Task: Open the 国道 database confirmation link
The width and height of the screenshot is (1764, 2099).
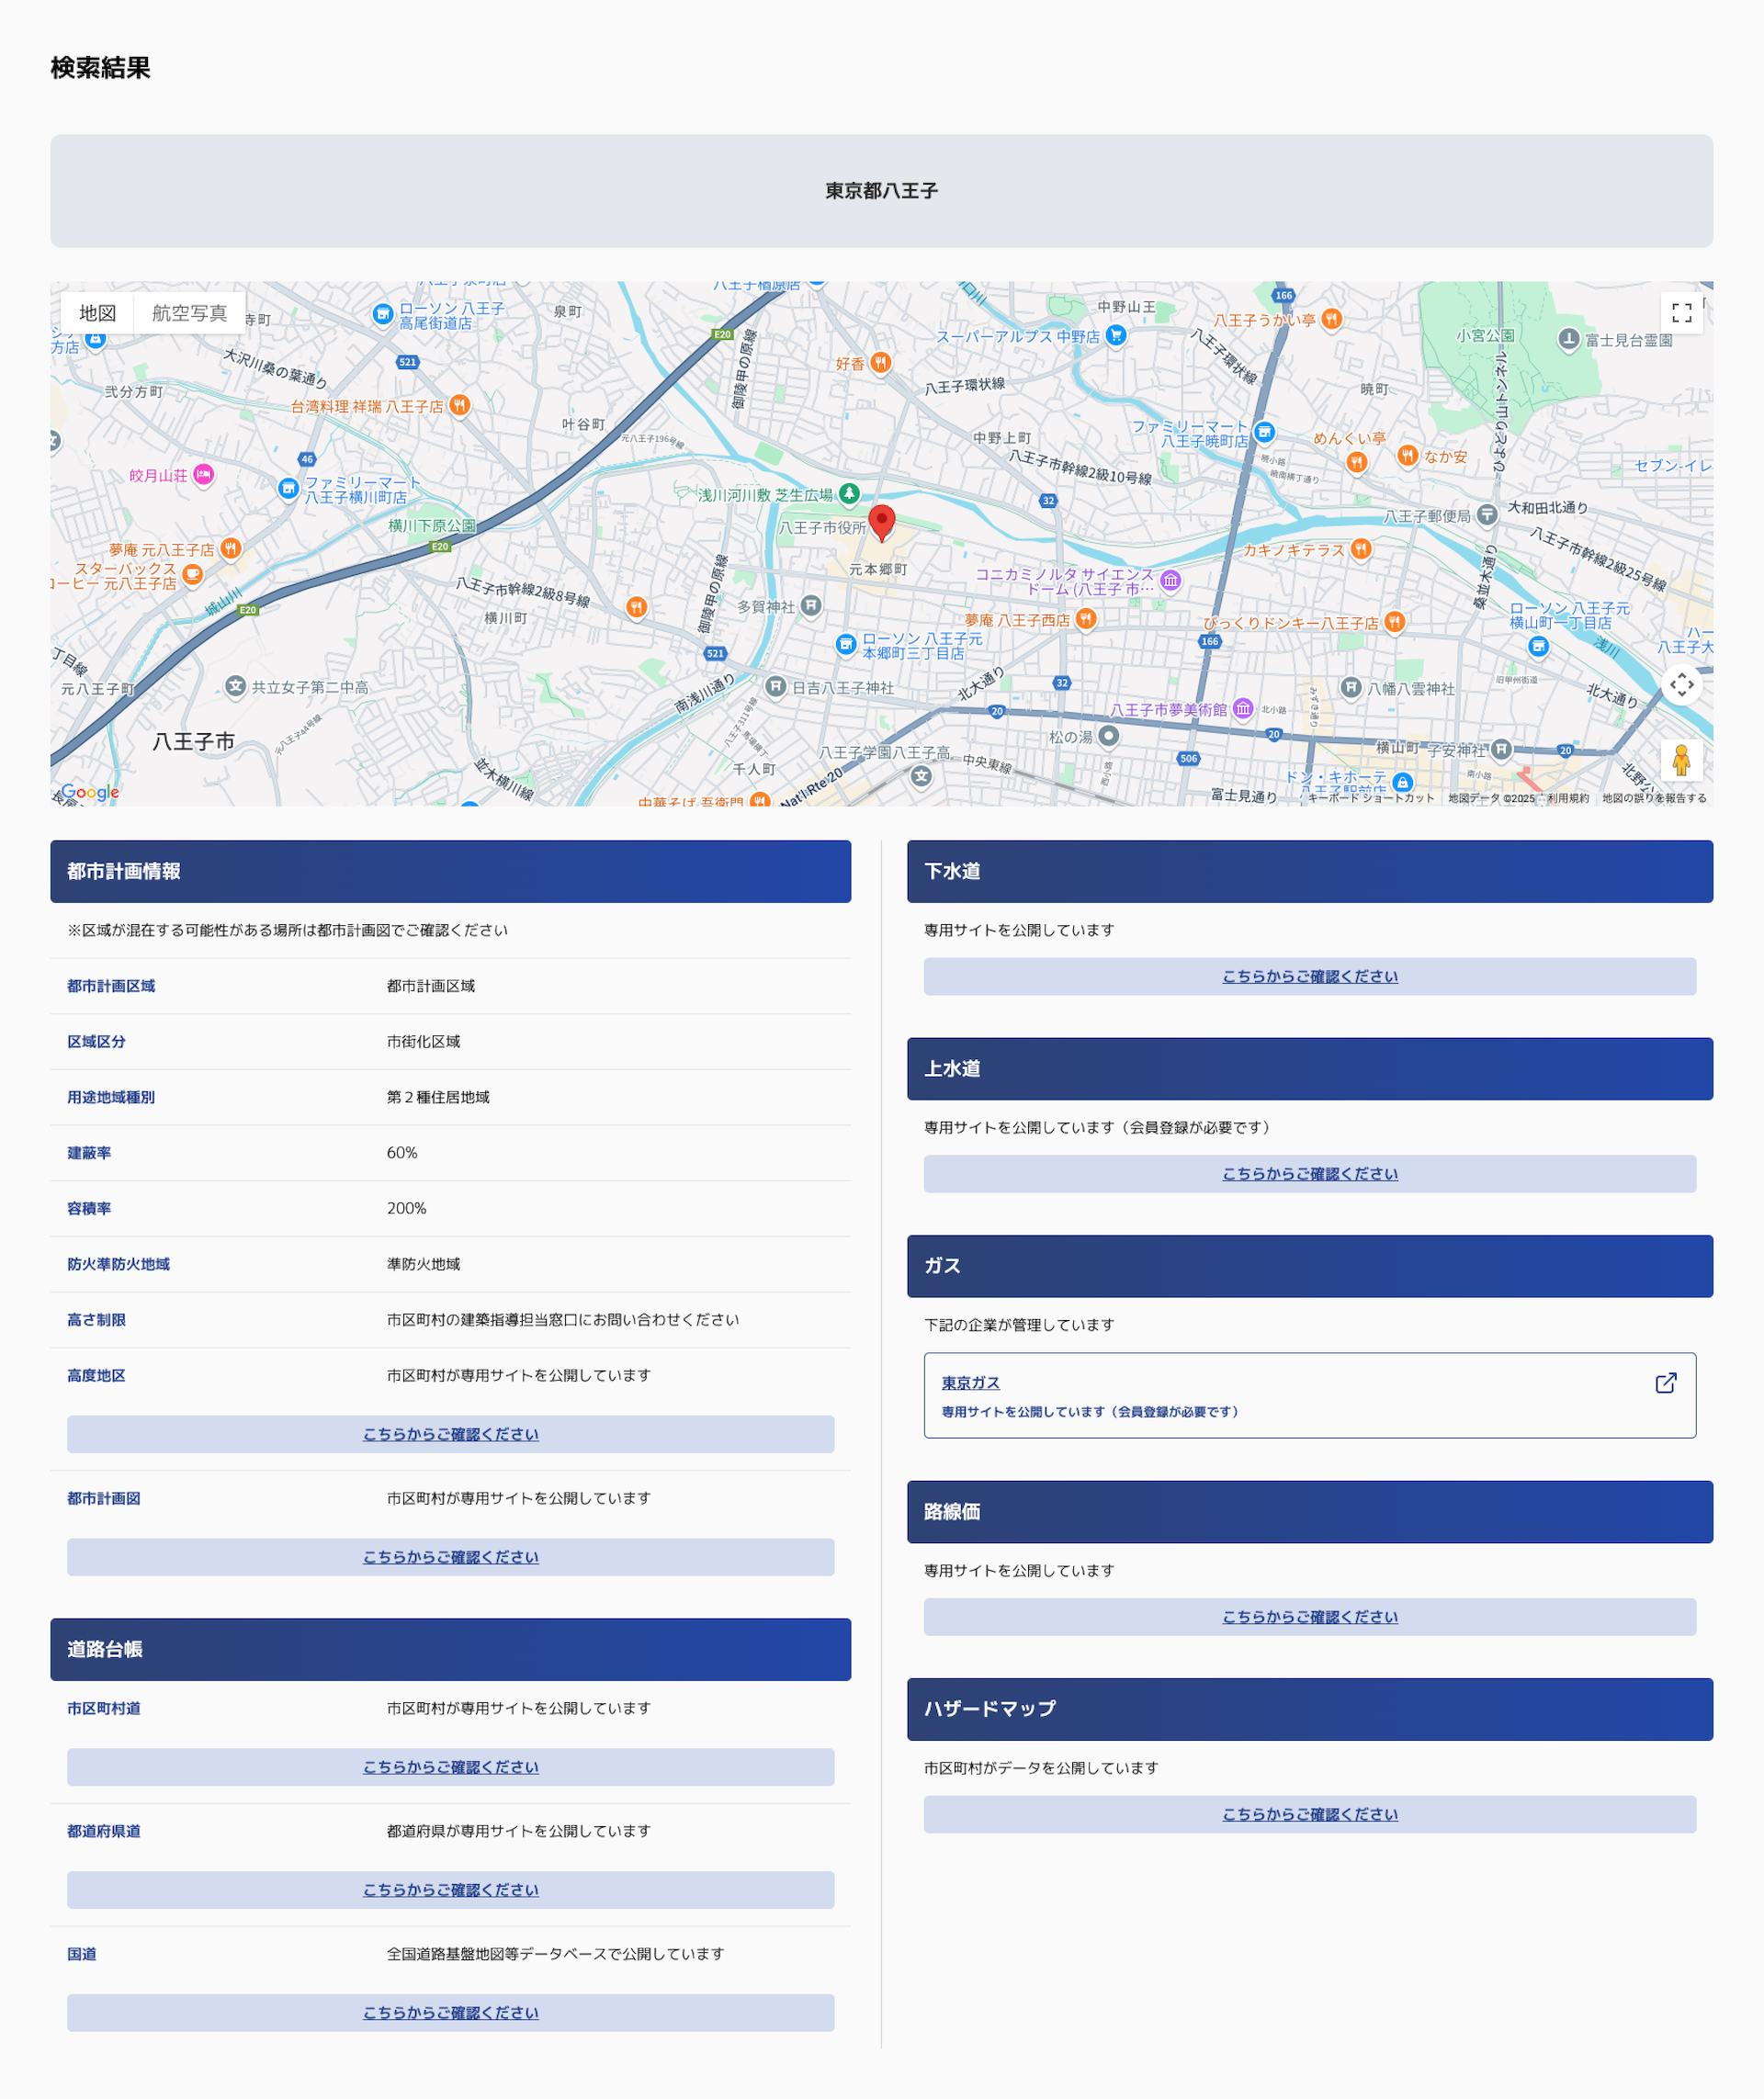Action: click(x=450, y=2013)
